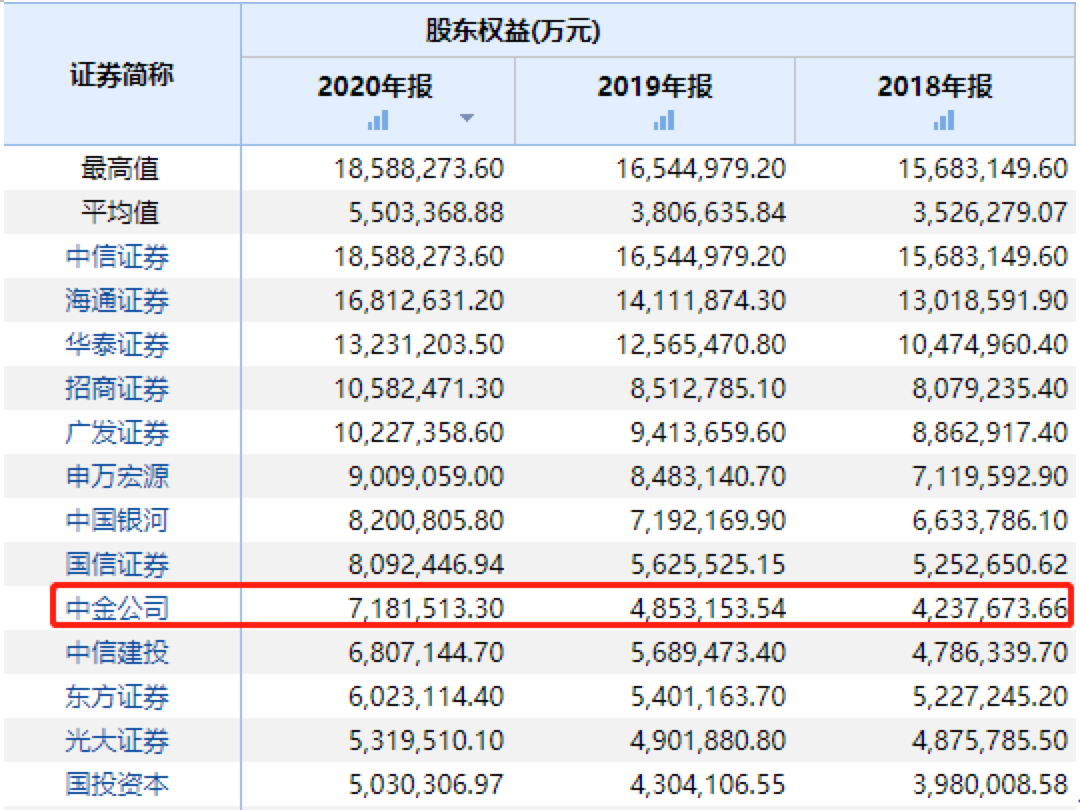Select cell 13,231,203.50 for 华泰证券
The width and height of the screenshot is (1080, 810).
click(x=419, y=344)
